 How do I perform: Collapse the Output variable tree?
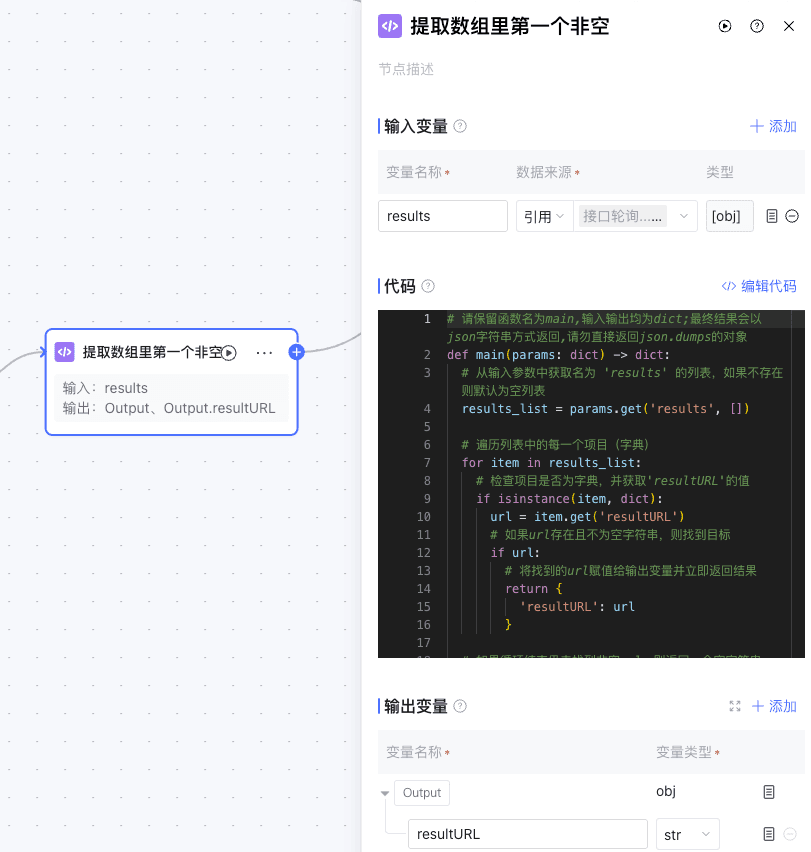385,793
